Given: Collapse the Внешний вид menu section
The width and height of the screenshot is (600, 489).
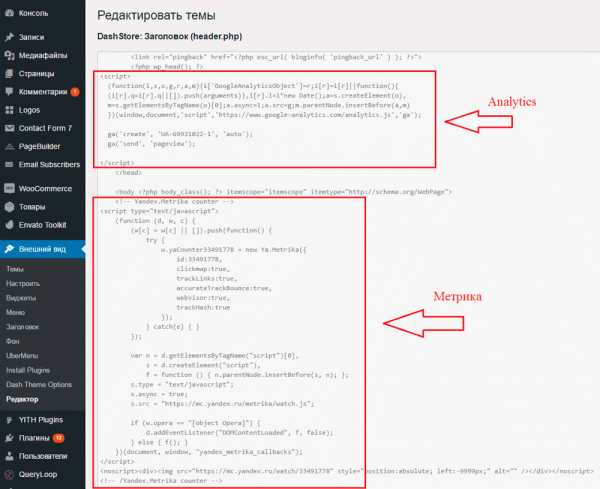Looking at the screenshot, I should tap(40, 250).
